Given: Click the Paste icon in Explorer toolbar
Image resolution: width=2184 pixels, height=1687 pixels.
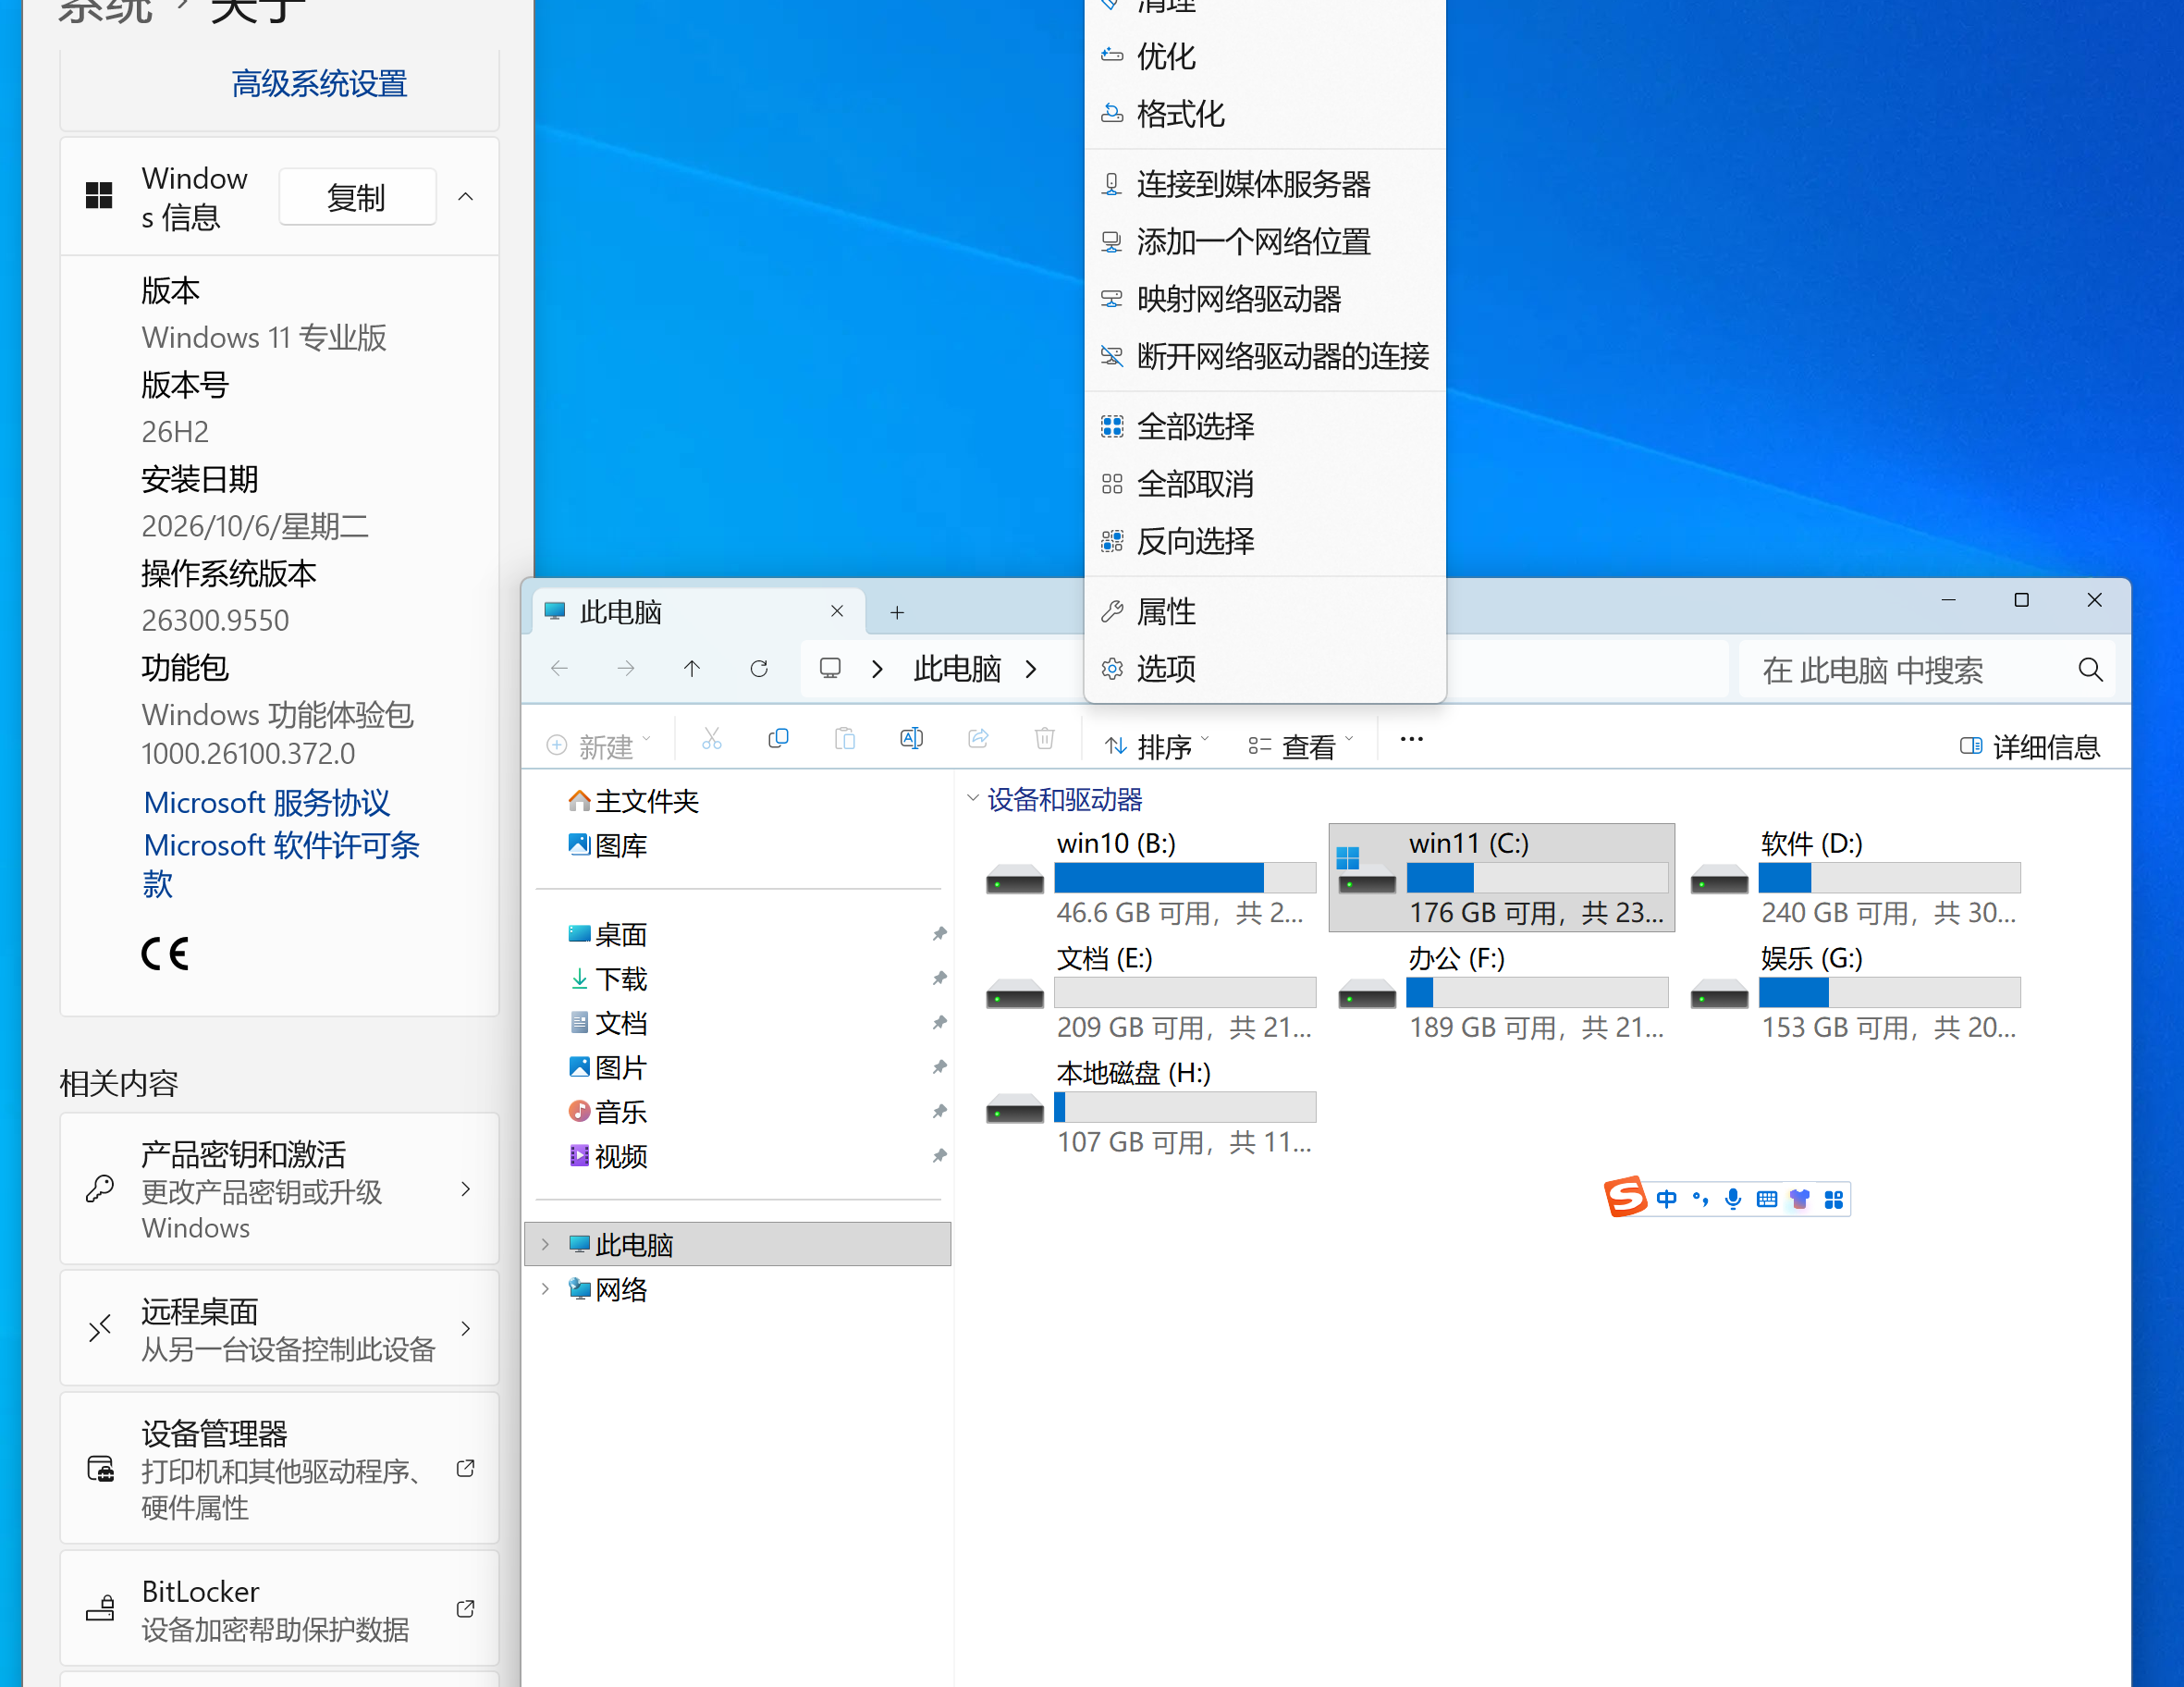Looking at the screenshot, I should [x=845, y=739].
